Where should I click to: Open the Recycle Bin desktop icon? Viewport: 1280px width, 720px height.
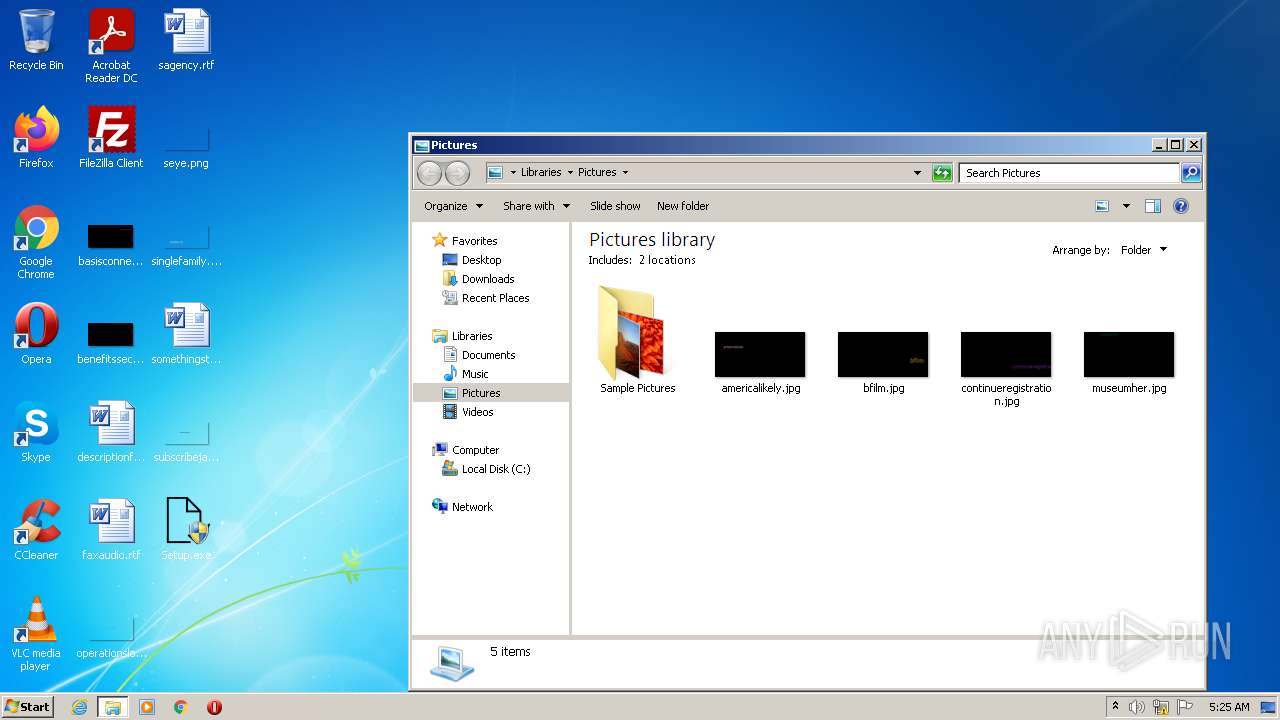click(36, 40)
